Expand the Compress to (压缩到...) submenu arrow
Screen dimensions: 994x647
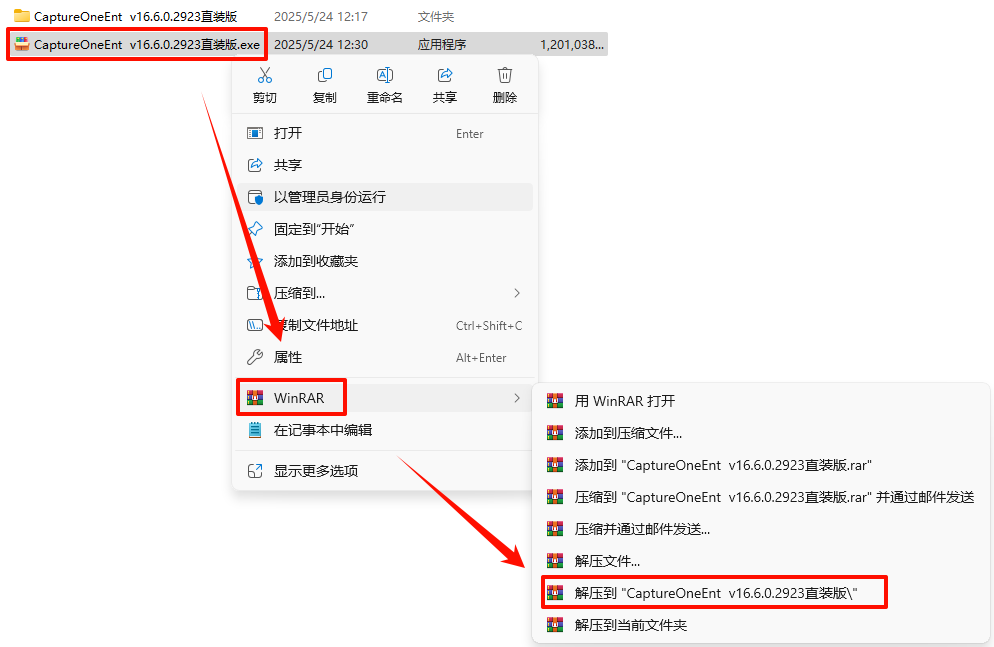click(517, 293)
